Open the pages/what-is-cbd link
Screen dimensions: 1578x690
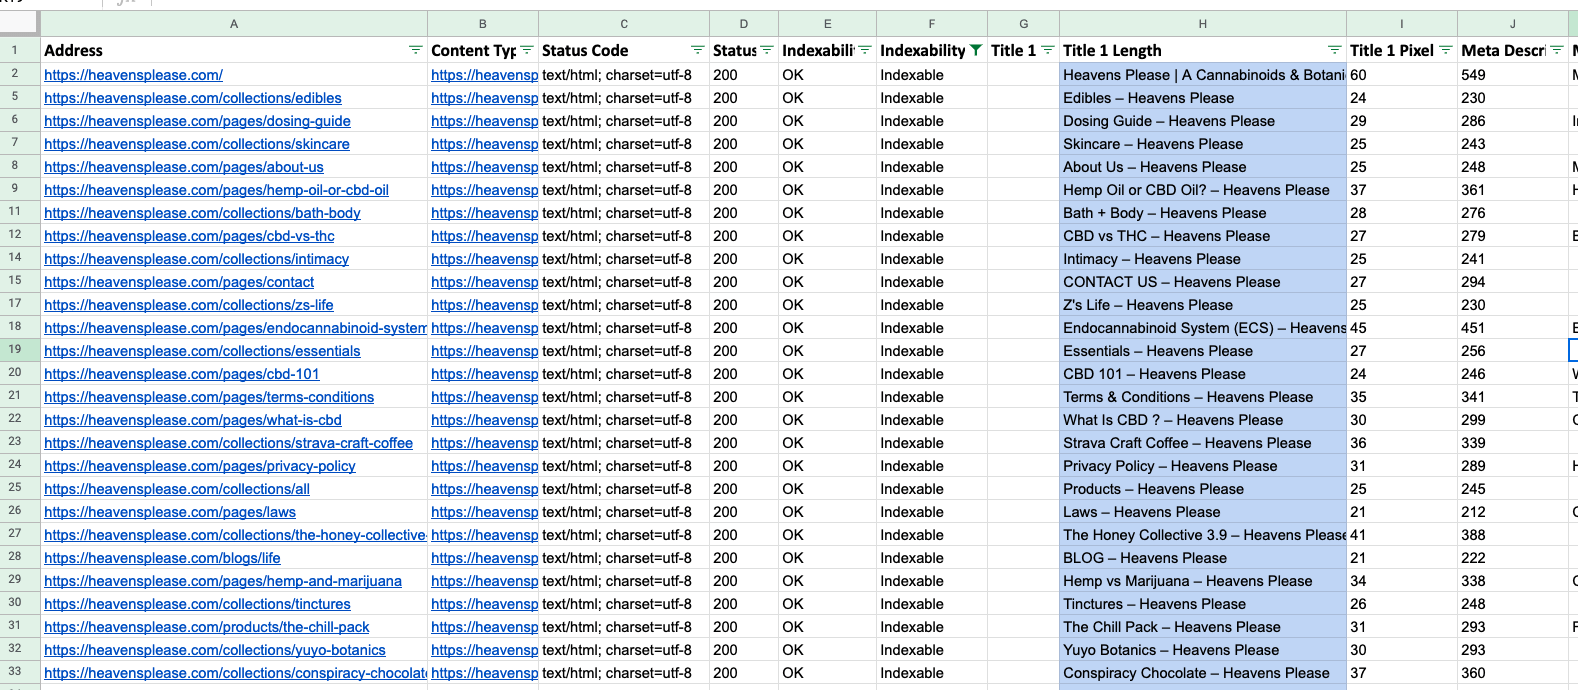[x=193, y=420]
